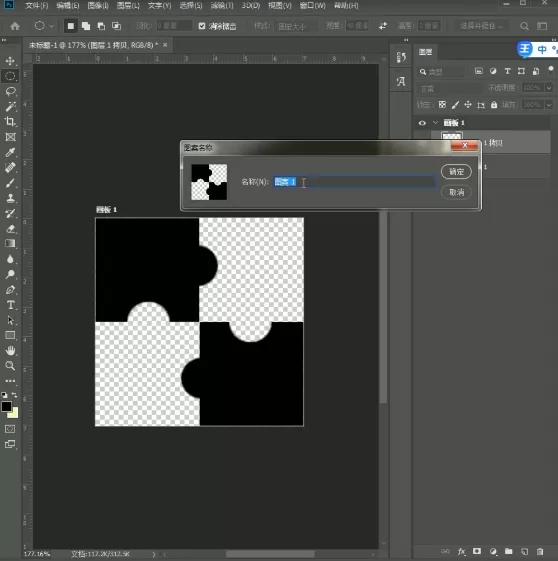Select the Eyedropper tool
Viewport: 558px width, 561px height.
[x=10, y=152]
